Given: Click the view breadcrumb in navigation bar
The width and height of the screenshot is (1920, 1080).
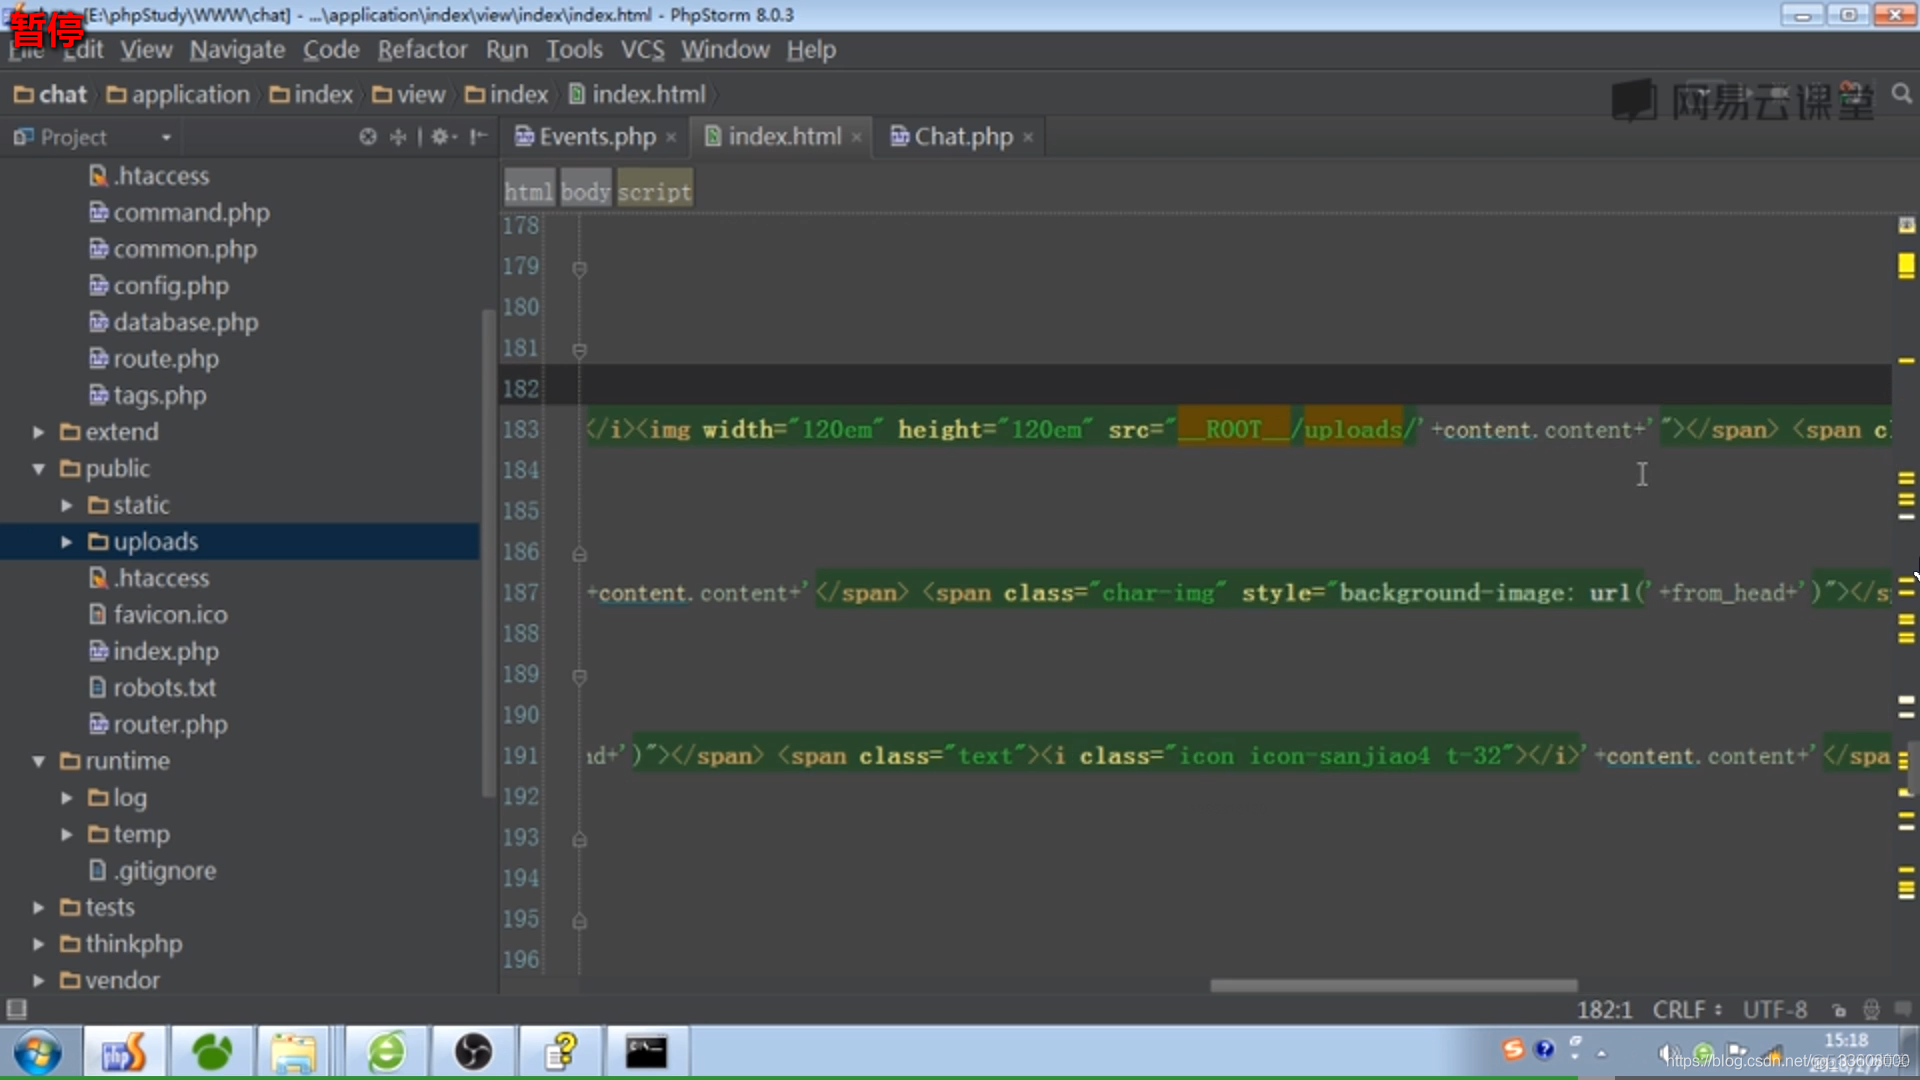Looking at the screenshot, I should [408, 95].
